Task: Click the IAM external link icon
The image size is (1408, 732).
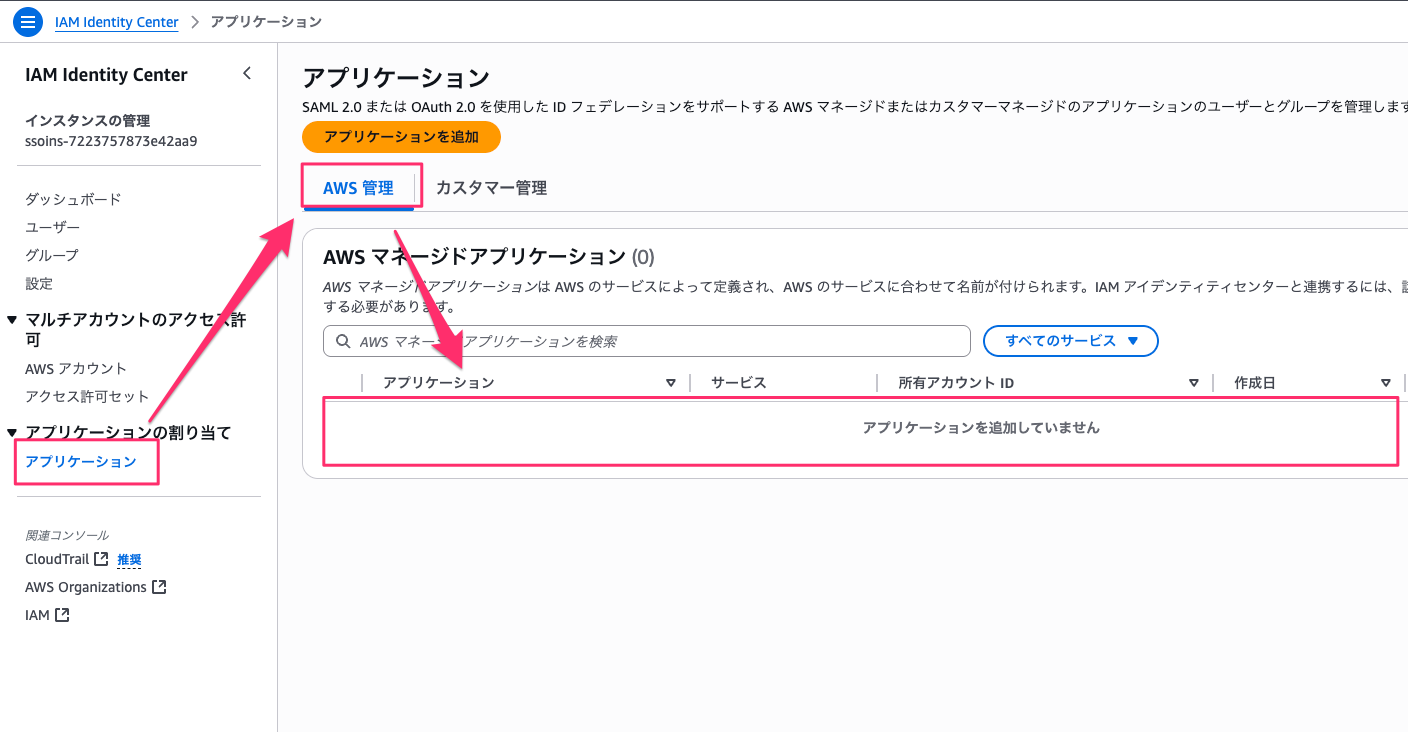Action: (x=62, y=615)
